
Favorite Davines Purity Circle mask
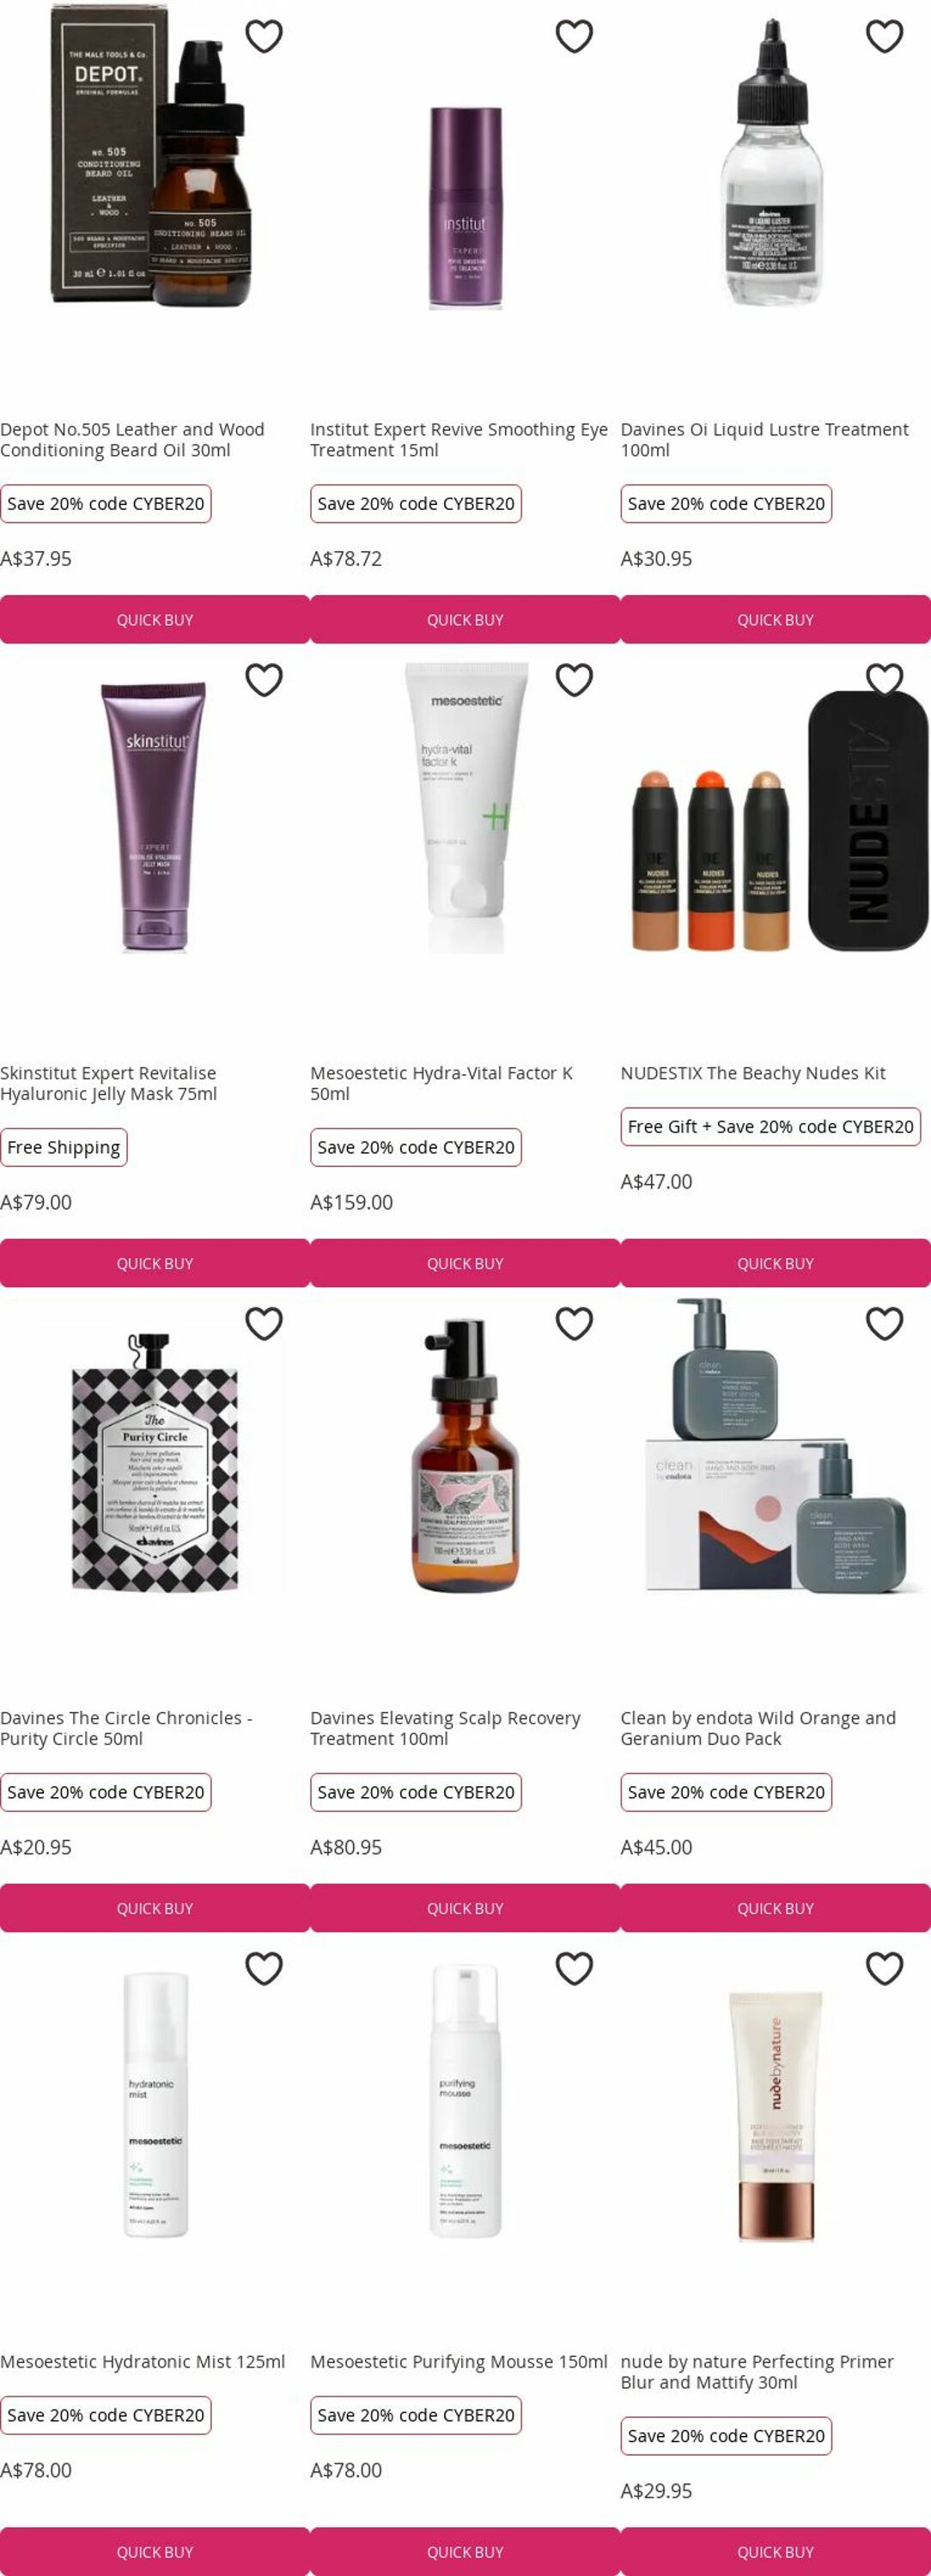[x=264, y=1324]
